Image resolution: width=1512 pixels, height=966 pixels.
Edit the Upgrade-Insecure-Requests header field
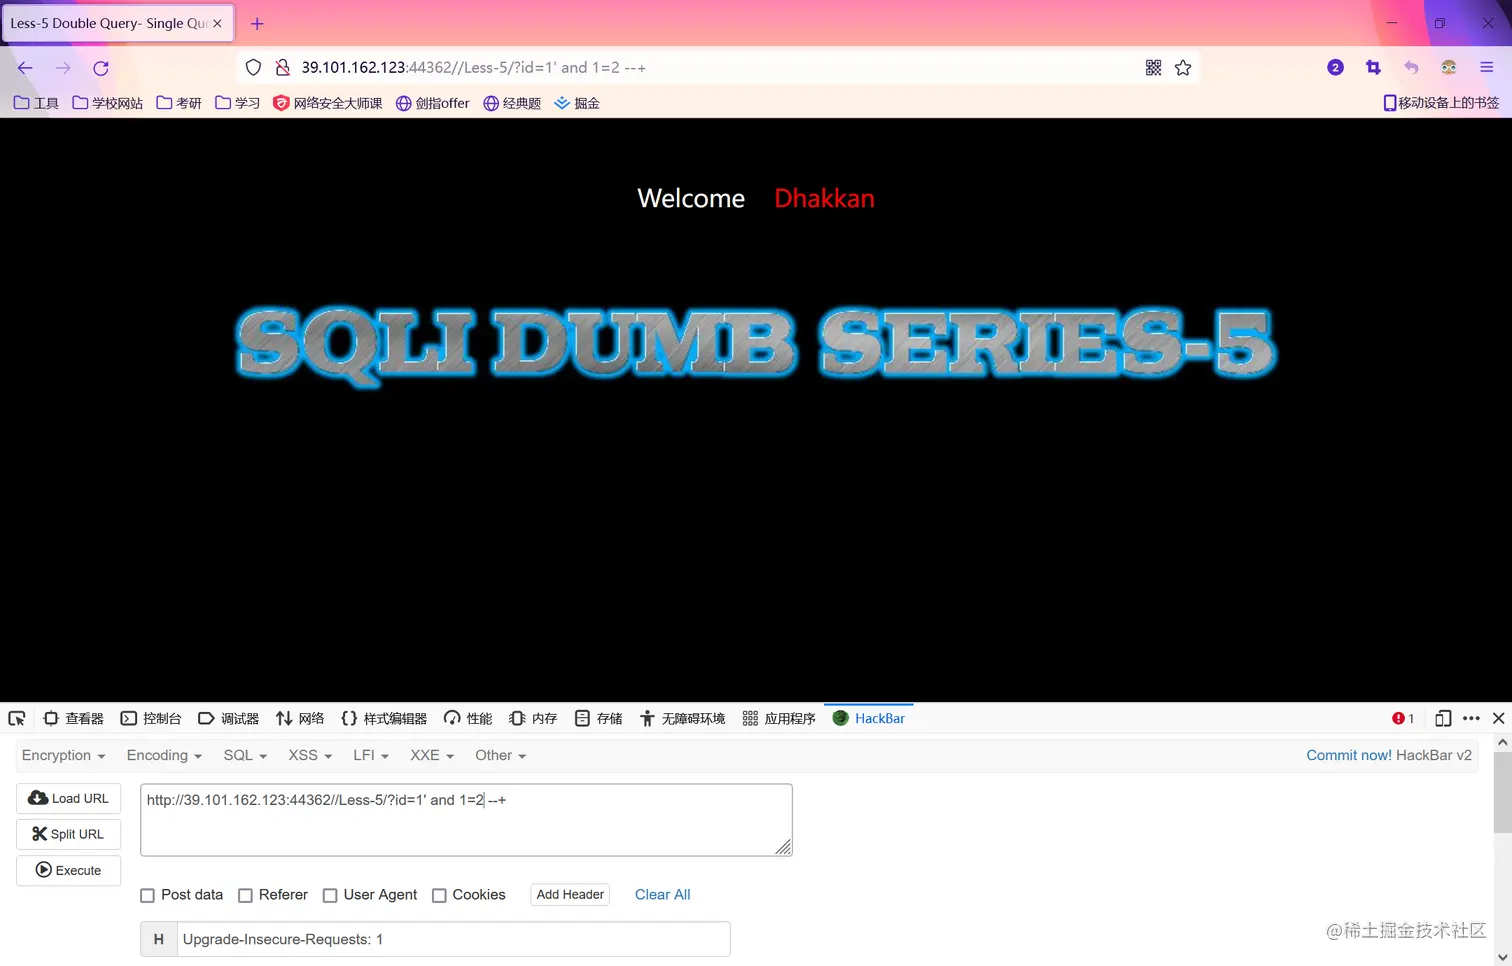point(453,940)
